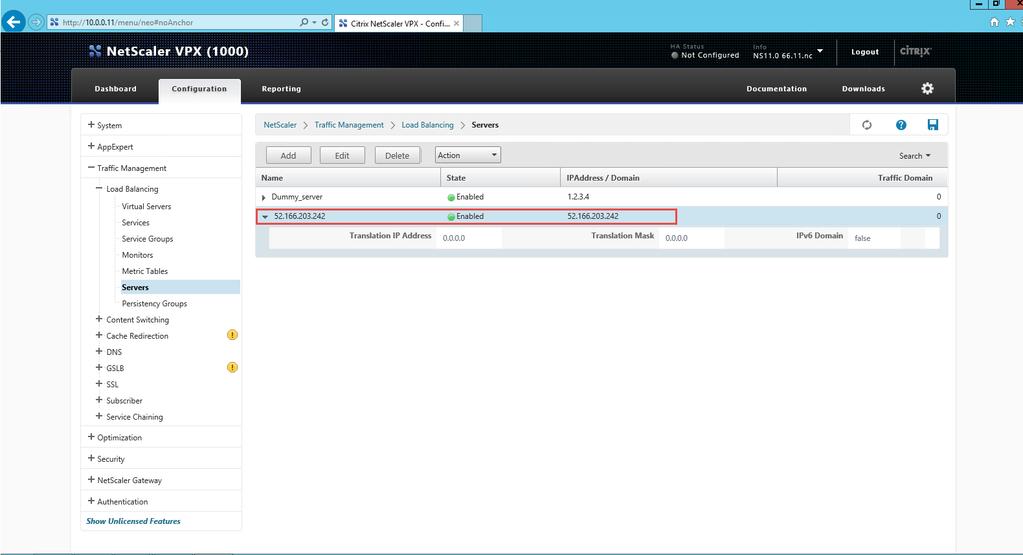The height and width of the screenshot is (555, 1023).
Task: Click Cache Redirection warning icon
Action: (232, 335)
